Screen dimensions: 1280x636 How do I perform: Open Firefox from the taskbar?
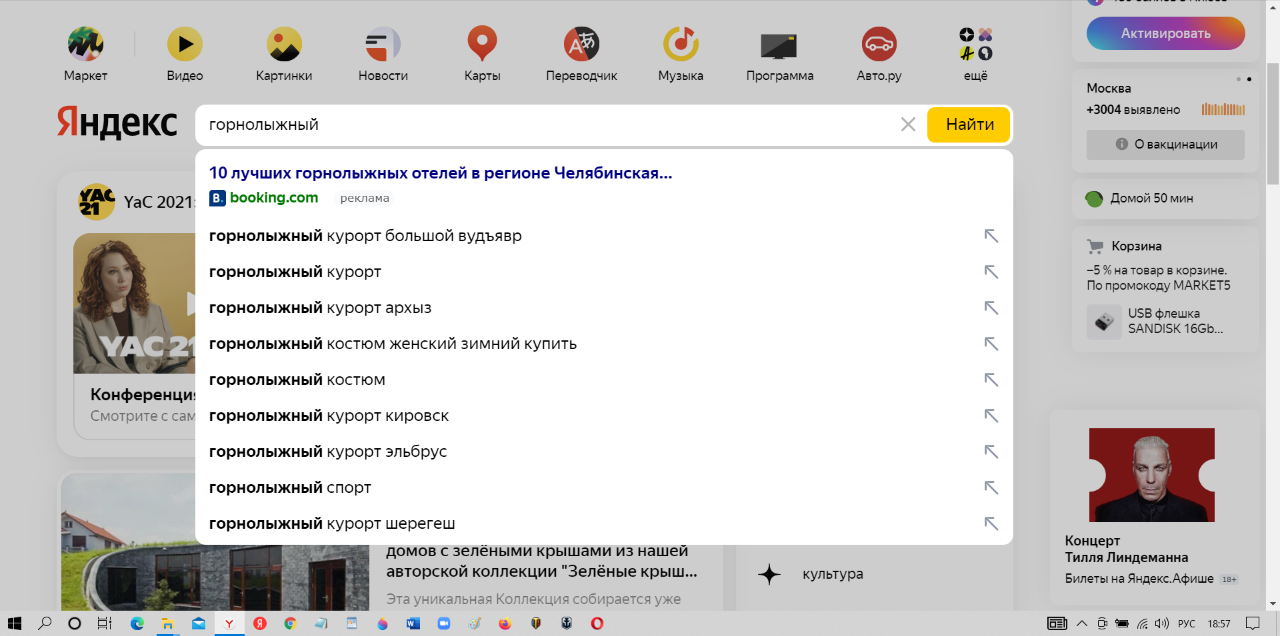click(x=504, y=623)
